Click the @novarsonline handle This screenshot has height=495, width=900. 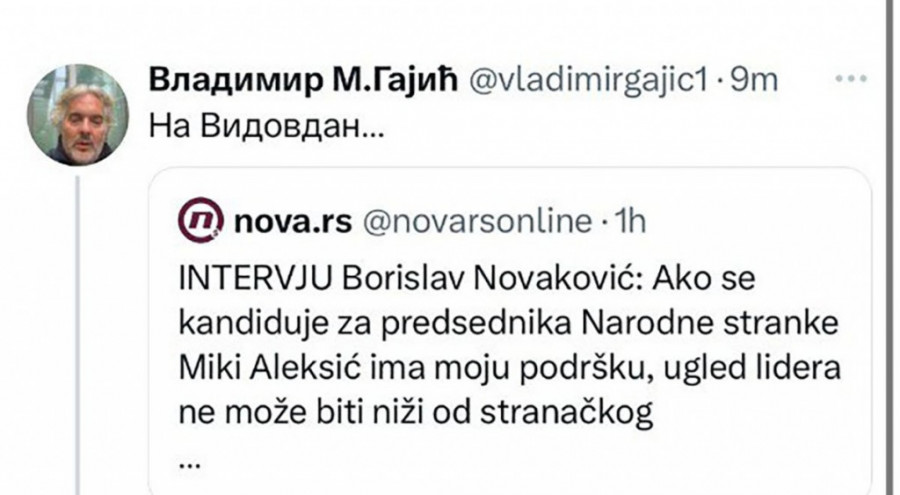(476, 221)
